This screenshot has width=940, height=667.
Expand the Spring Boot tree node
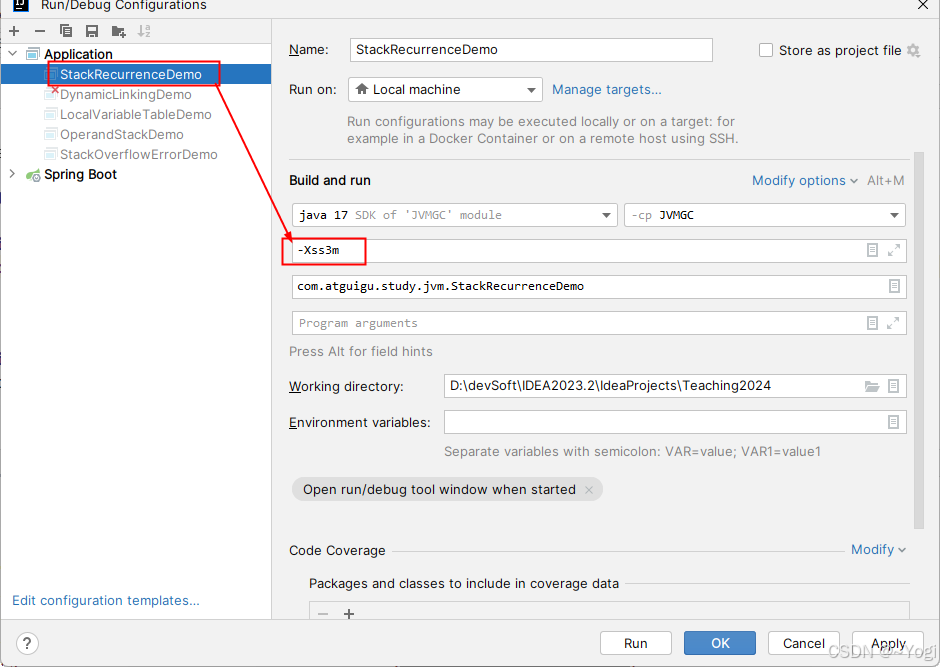(12, 174)
